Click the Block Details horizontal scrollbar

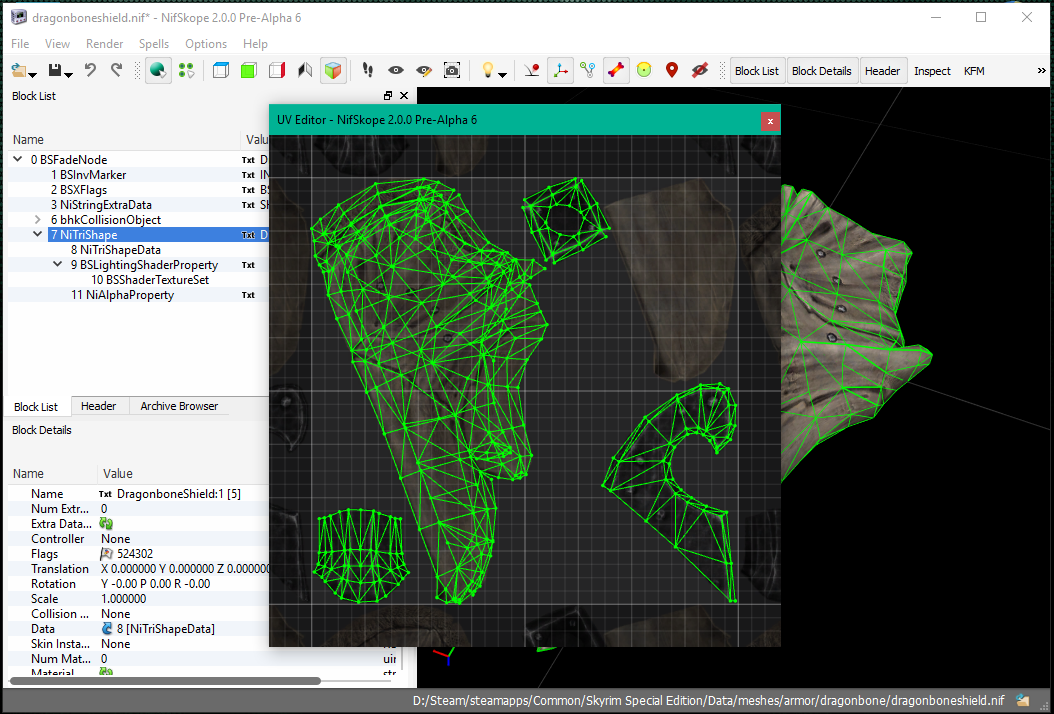coord(165,681)
